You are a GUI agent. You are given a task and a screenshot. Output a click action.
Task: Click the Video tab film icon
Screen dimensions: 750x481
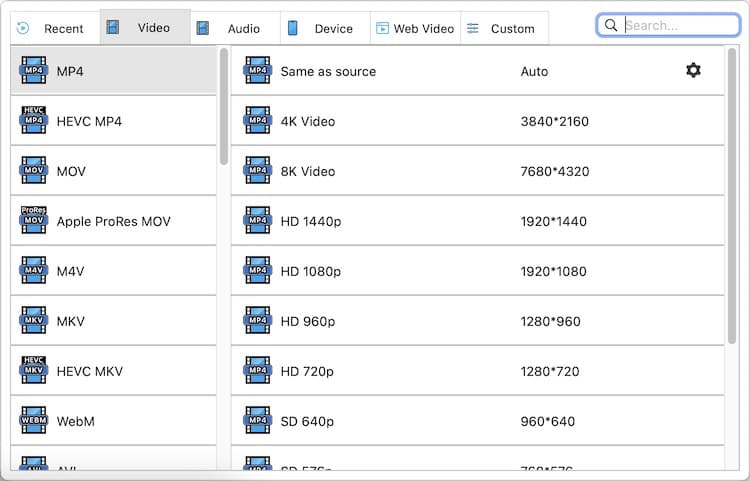pos(112,27)
